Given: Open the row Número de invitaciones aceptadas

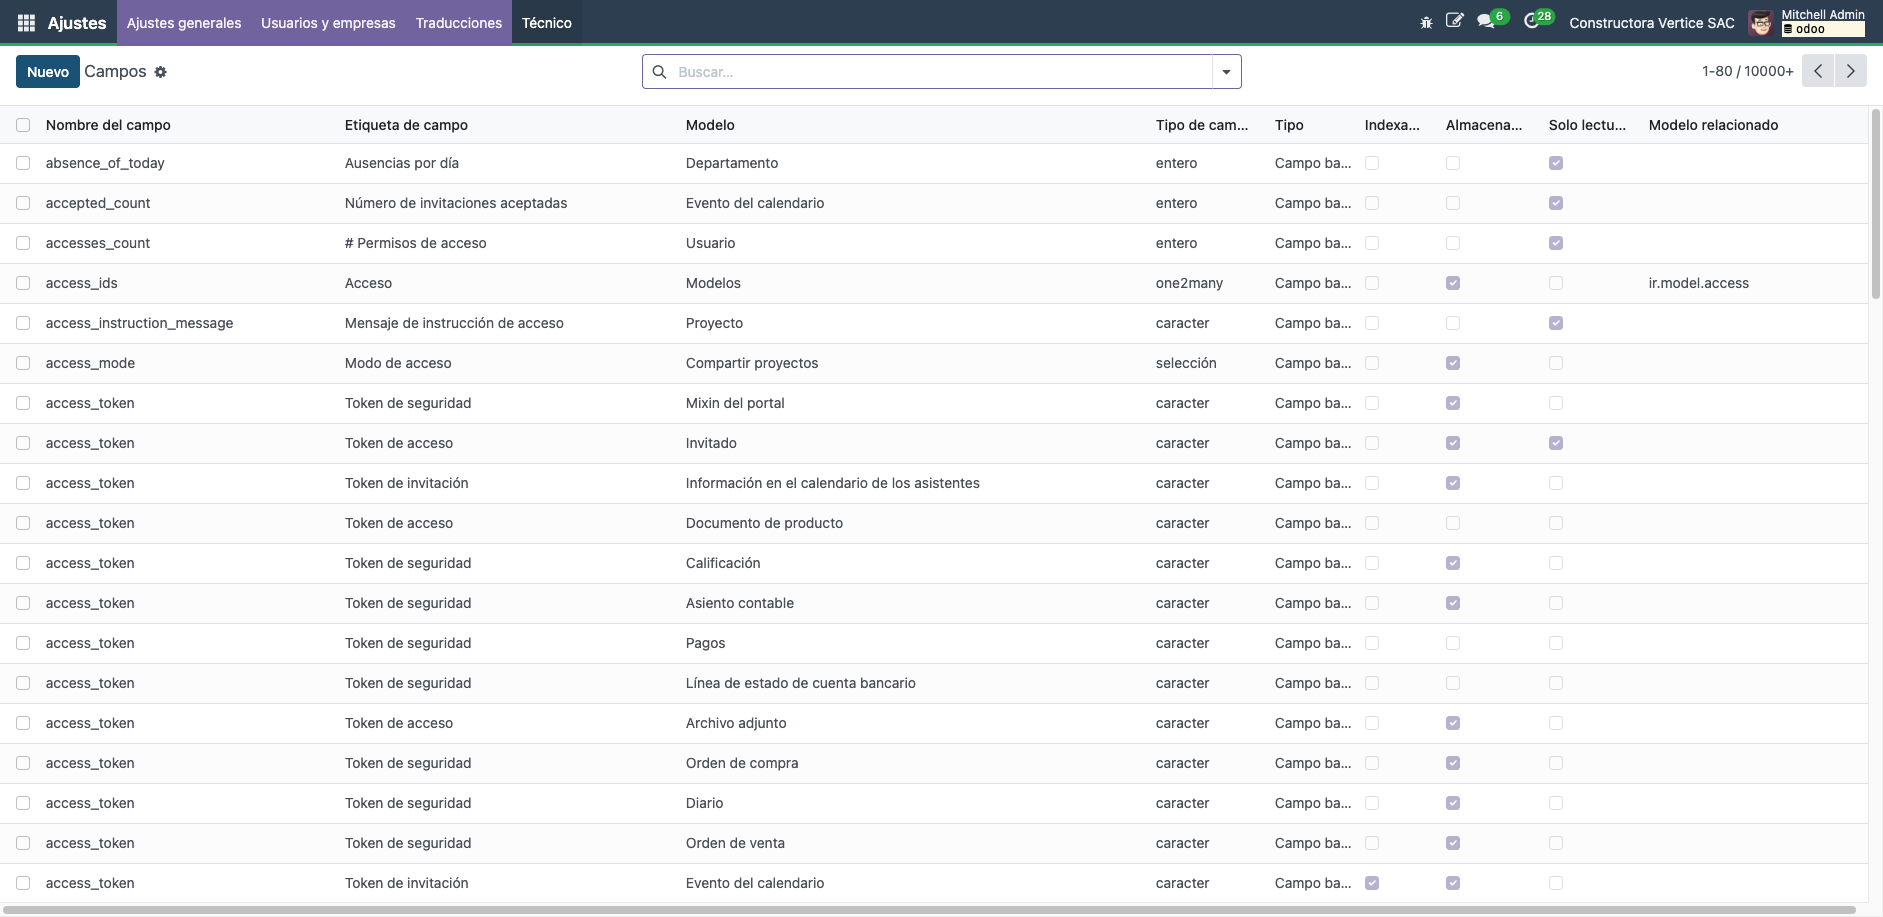Looking at the screenshot, I should tap(456, 203).
